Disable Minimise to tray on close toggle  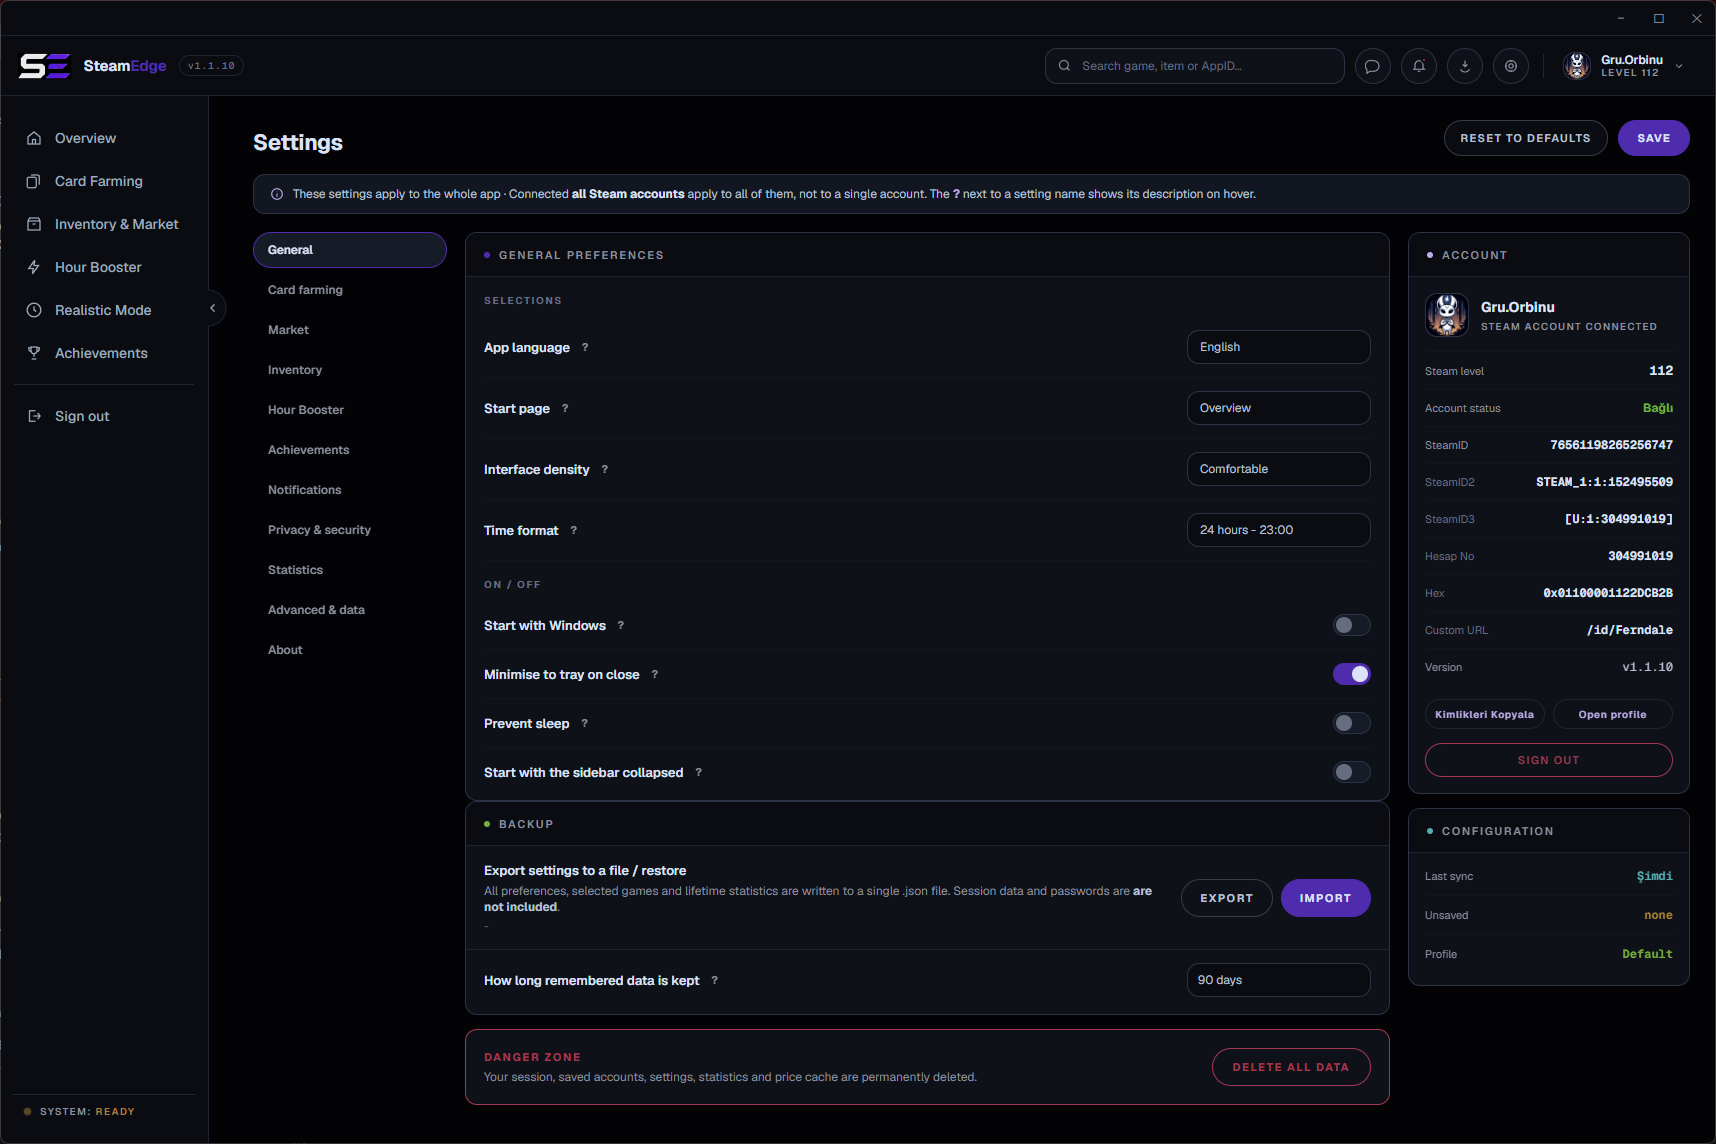coord(1352,674)
